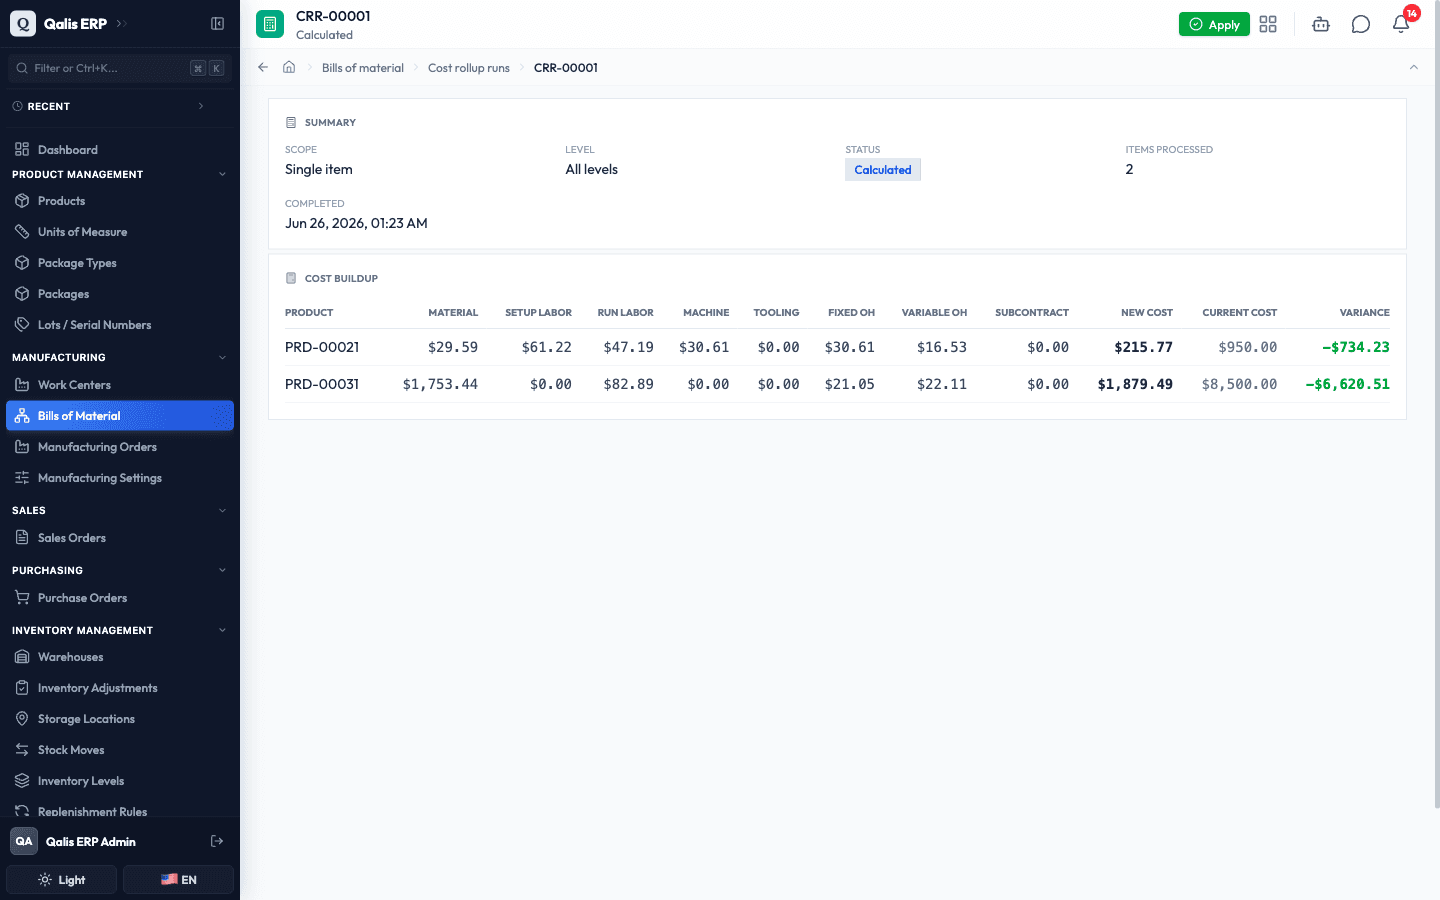Click the page vertical scrollbar

(1436, 405)
